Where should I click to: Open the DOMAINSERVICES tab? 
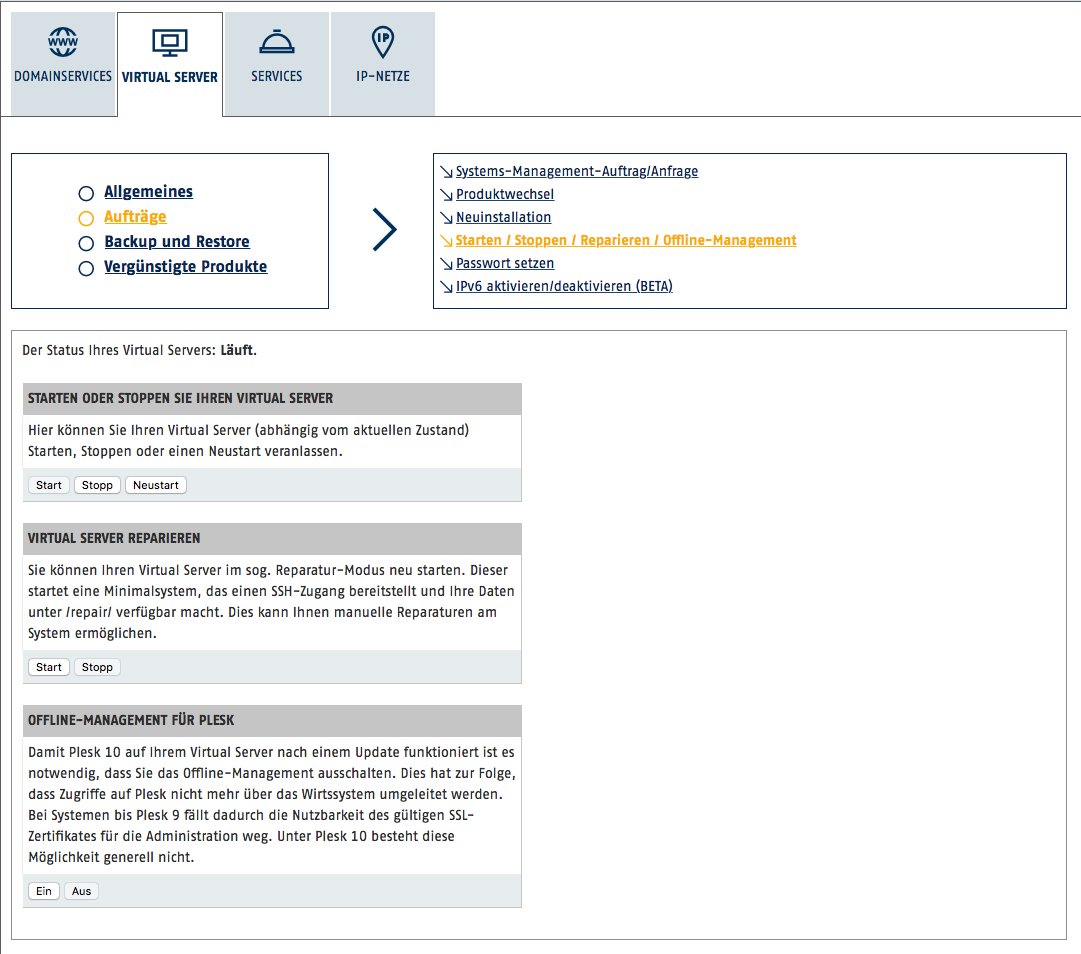(63, 63)
